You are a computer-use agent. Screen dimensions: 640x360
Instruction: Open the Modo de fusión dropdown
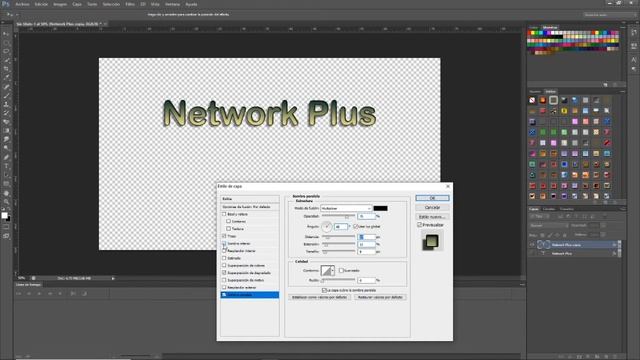point(346,208)
